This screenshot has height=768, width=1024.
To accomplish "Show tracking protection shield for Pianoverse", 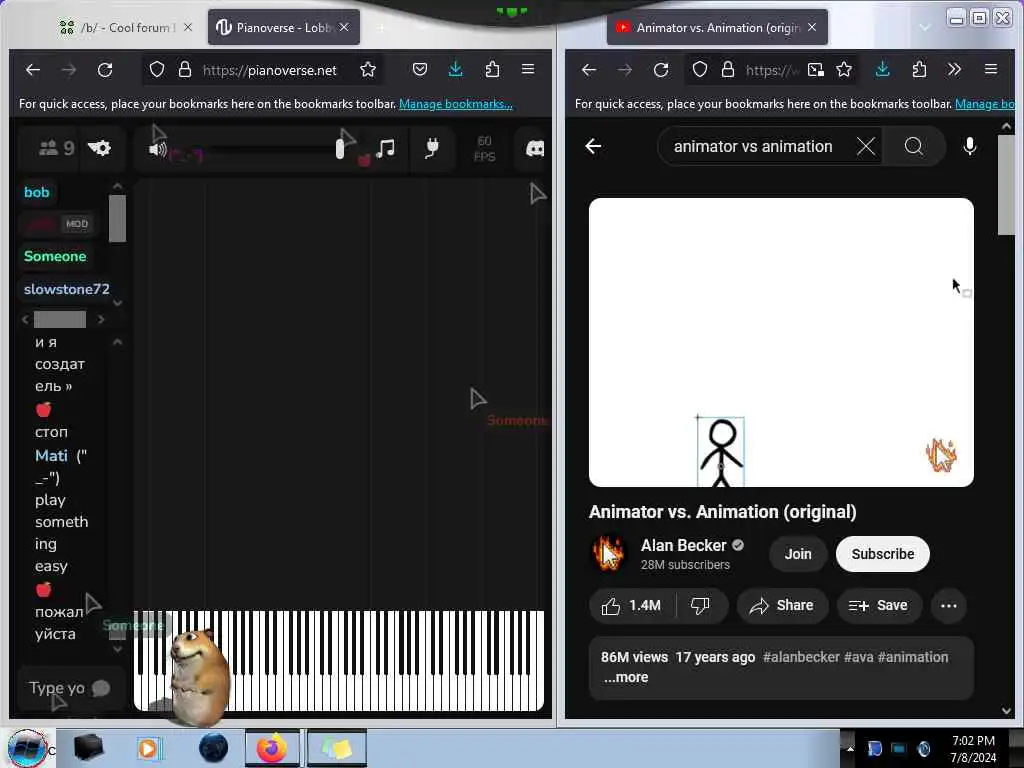I will (x=157, y=70).
